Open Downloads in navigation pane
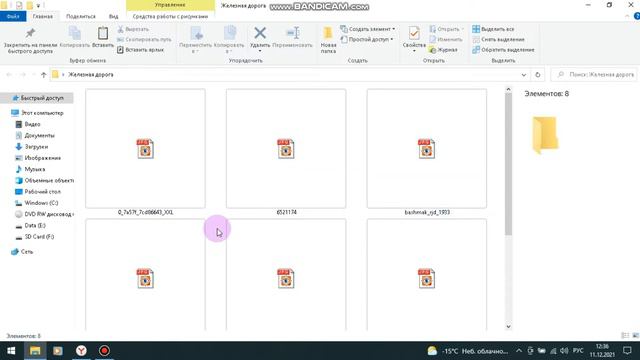The height and width of the screenshot is (360, 640). (31, 147)
